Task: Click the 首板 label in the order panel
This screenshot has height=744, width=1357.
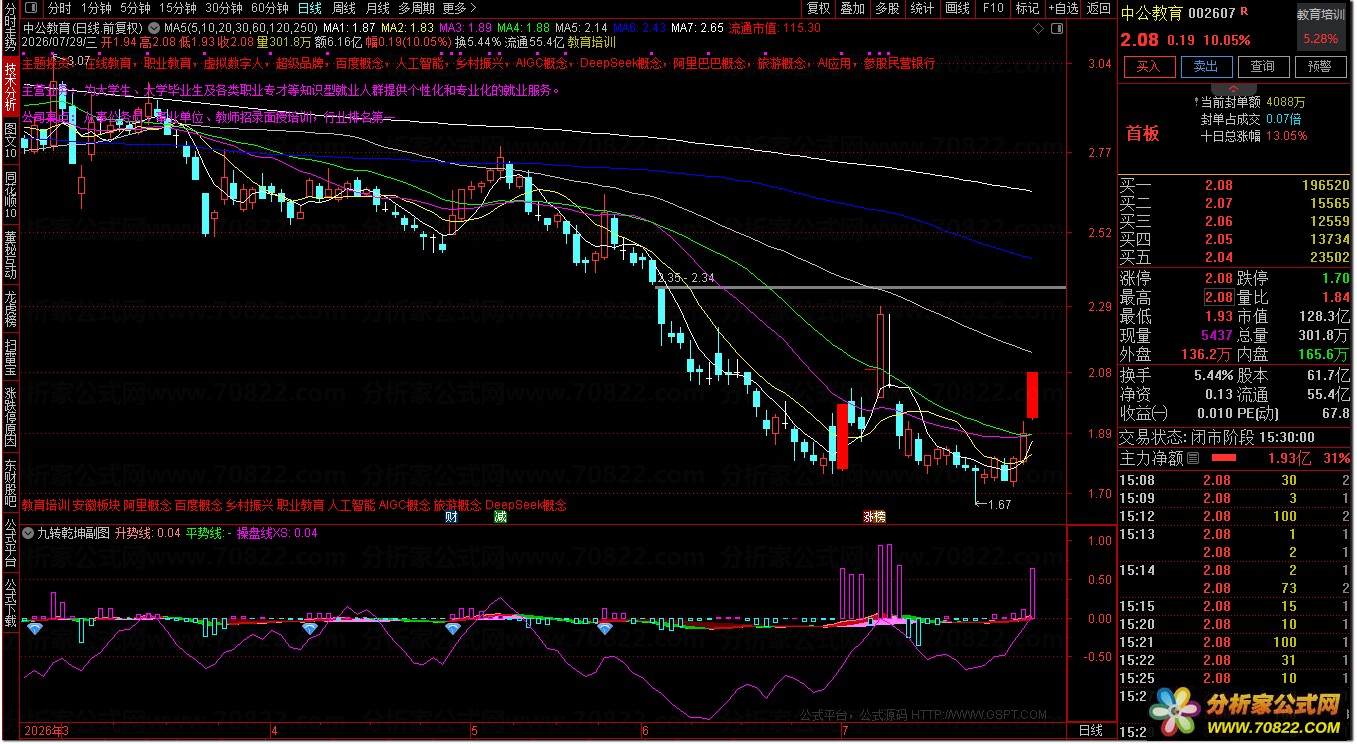Action: [x=1143, y=133]
